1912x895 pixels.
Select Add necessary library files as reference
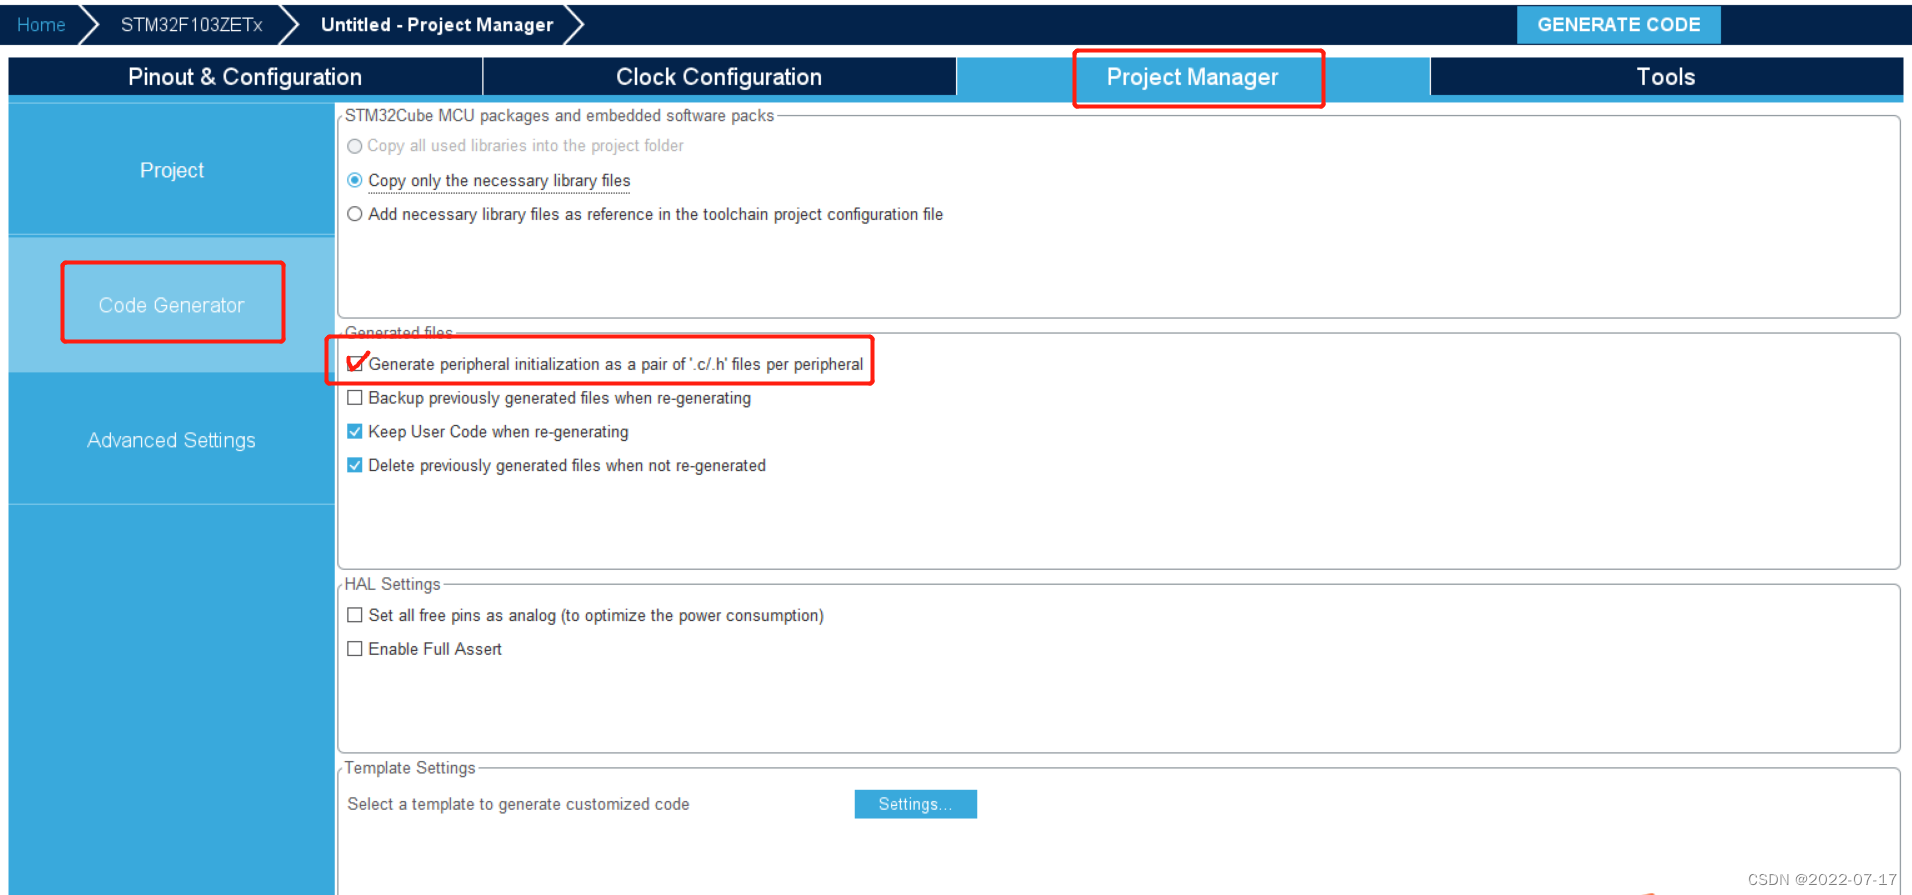tap(354, 214)
